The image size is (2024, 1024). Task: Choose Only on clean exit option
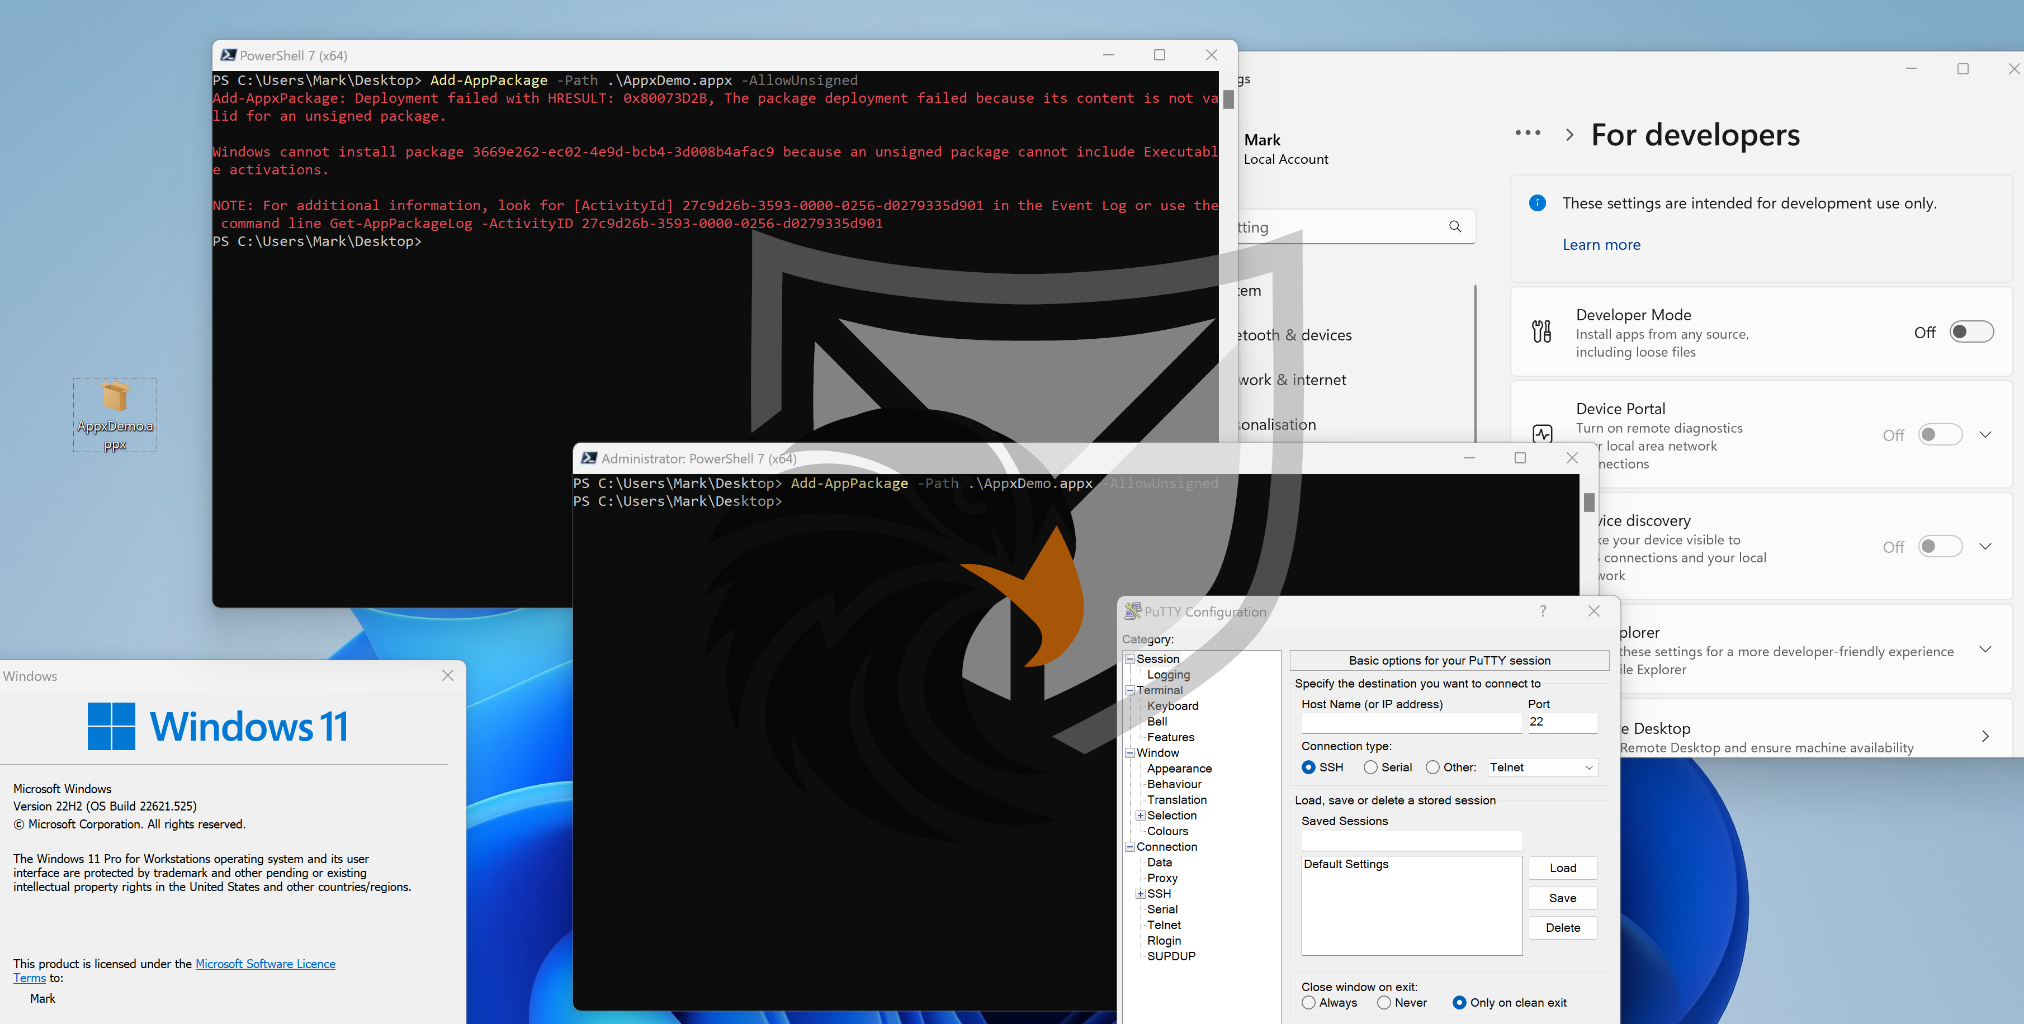tap(1459, 1002)
